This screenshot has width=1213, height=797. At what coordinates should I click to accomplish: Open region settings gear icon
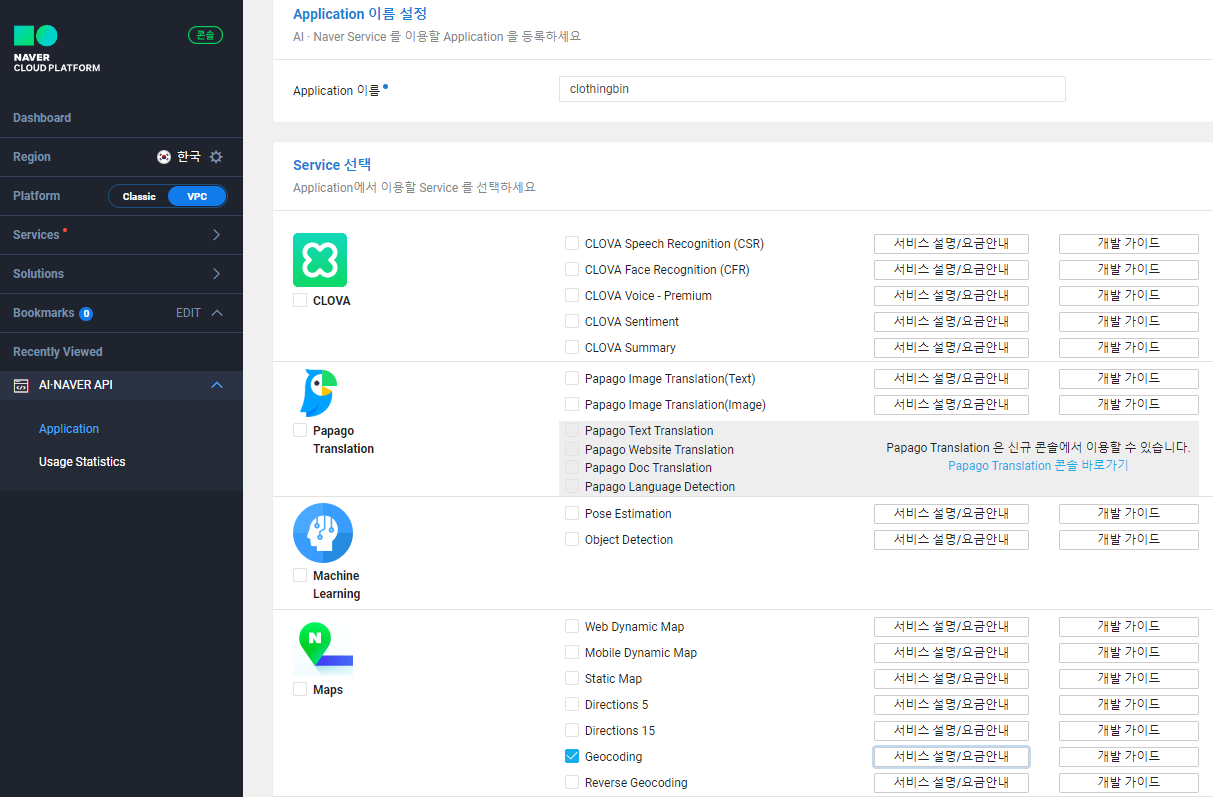(216, 157)
